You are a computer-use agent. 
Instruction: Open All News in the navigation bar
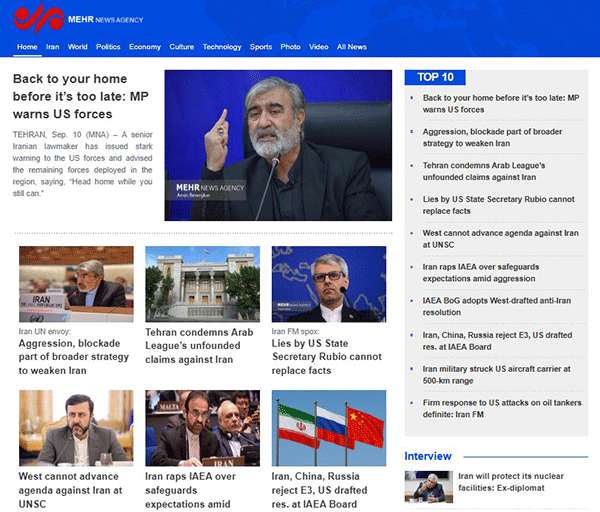pos(352,47)
